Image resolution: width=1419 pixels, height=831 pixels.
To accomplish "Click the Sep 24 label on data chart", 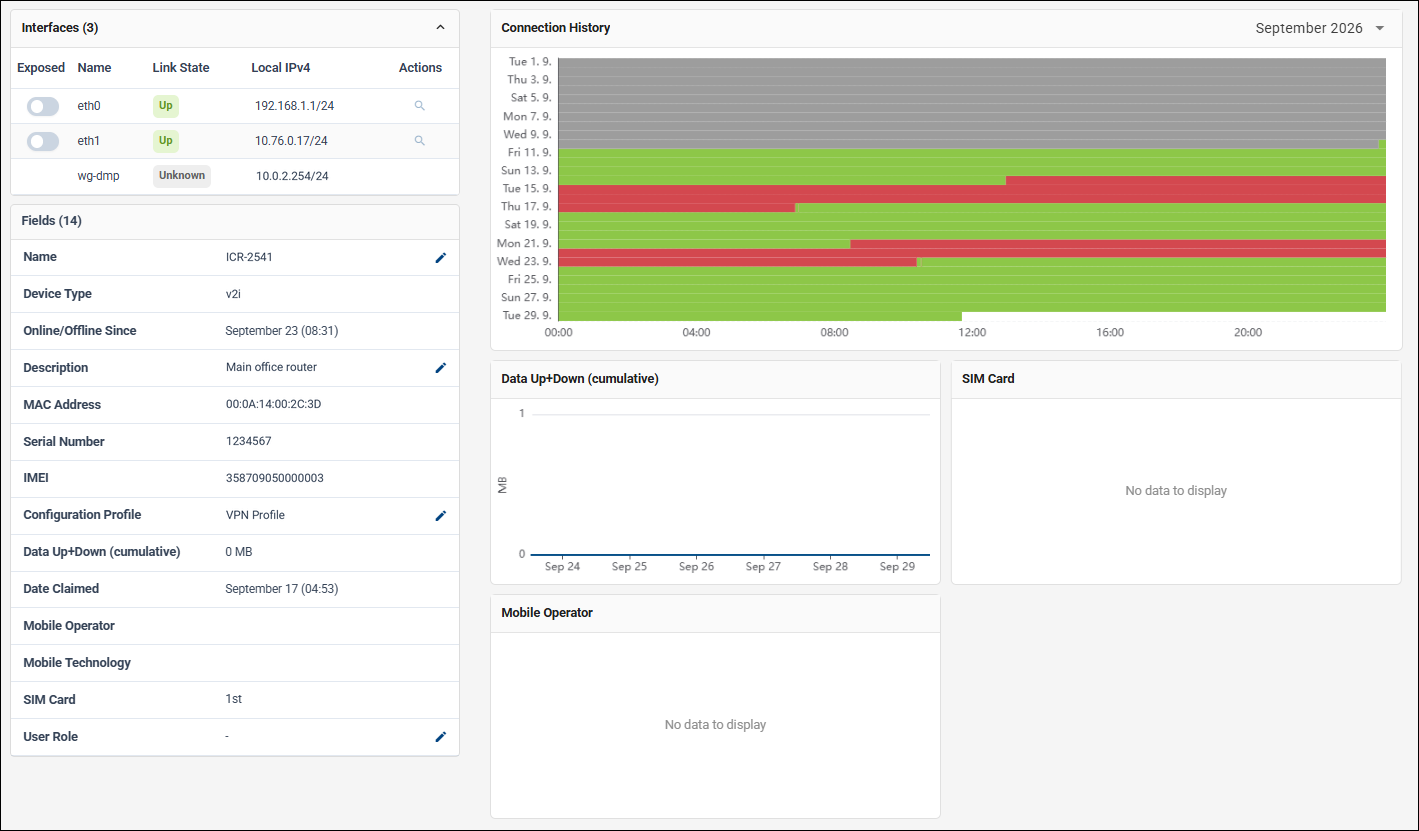I will (x=562, y=567).
